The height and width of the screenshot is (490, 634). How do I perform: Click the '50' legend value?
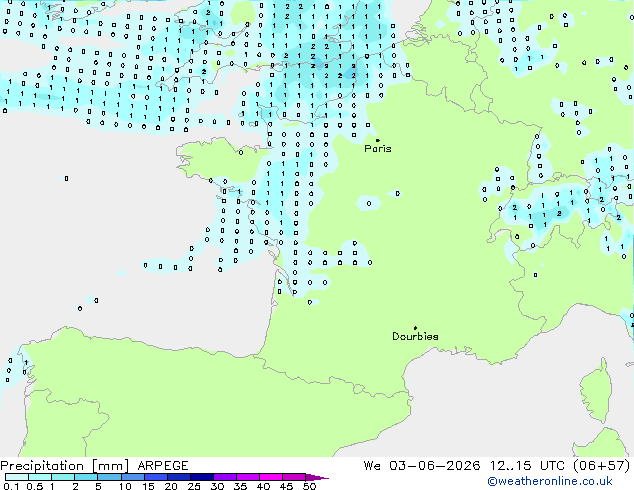[x=309, y=486]
